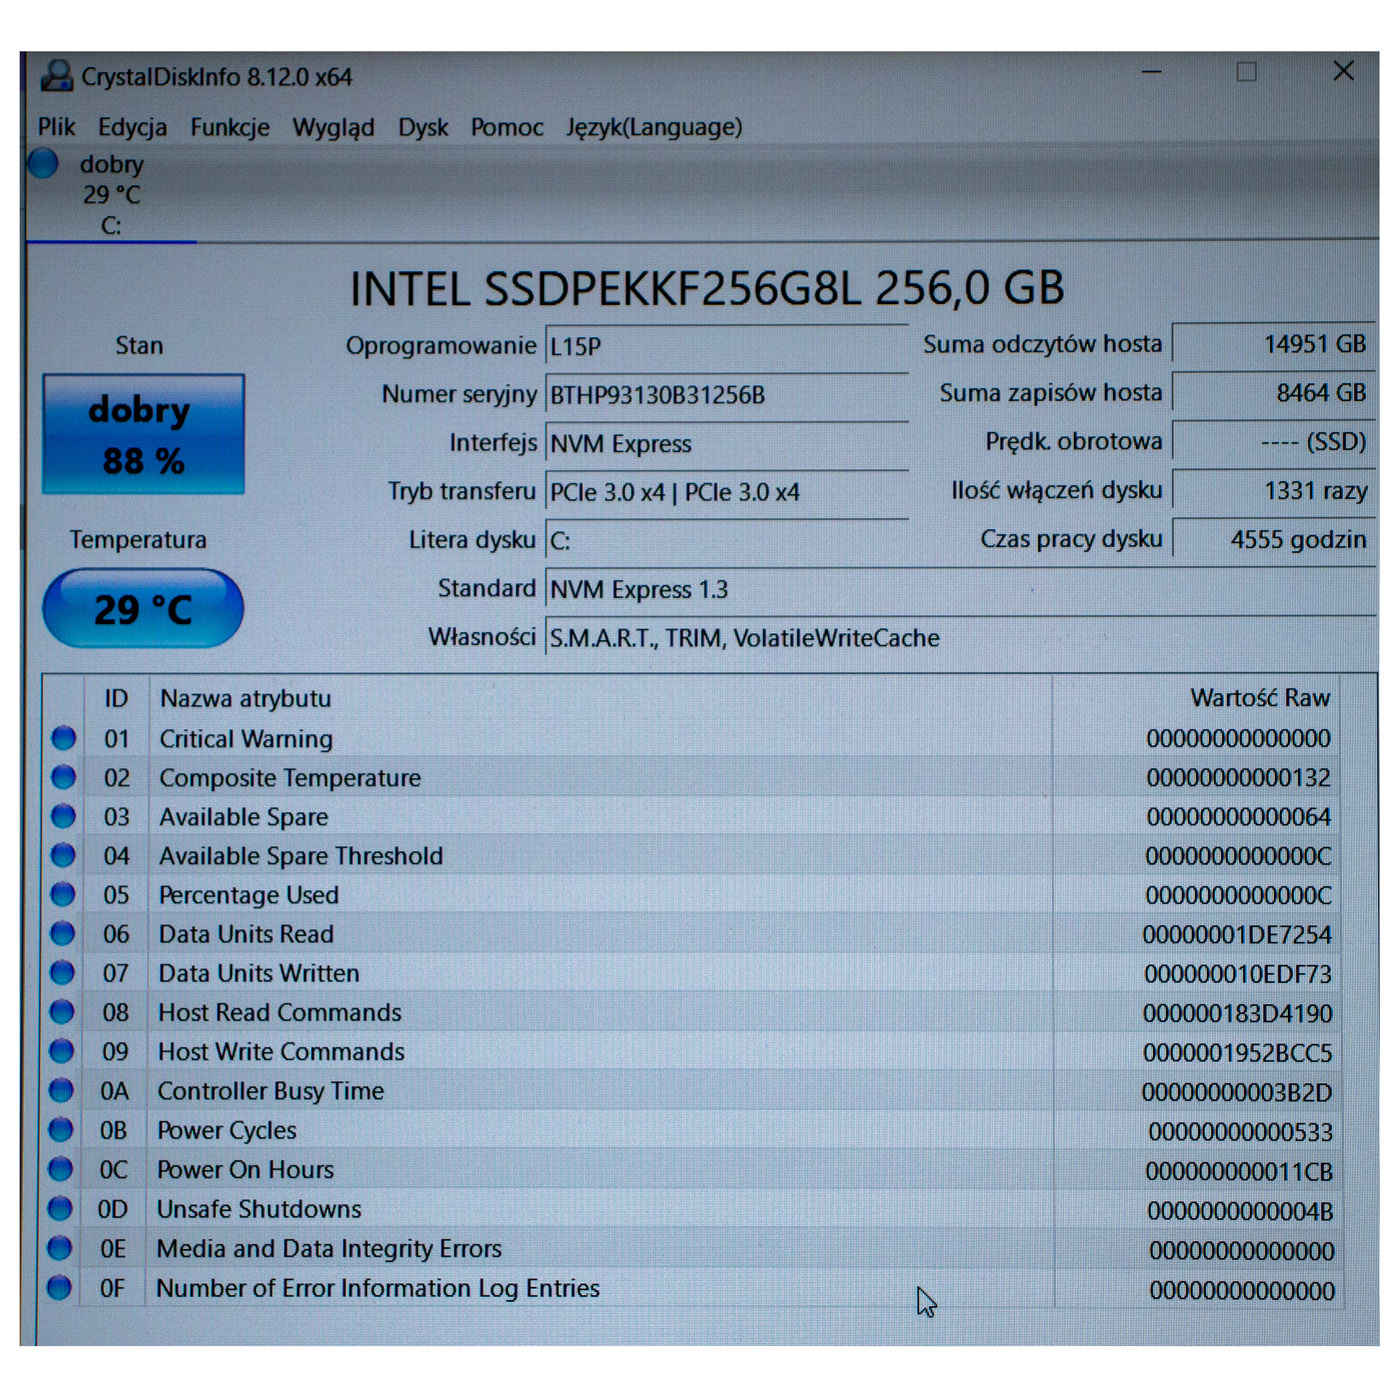Click status circle for Power On Hours row
This screenshot has height=1400, width=1400.
(60, 1169)
